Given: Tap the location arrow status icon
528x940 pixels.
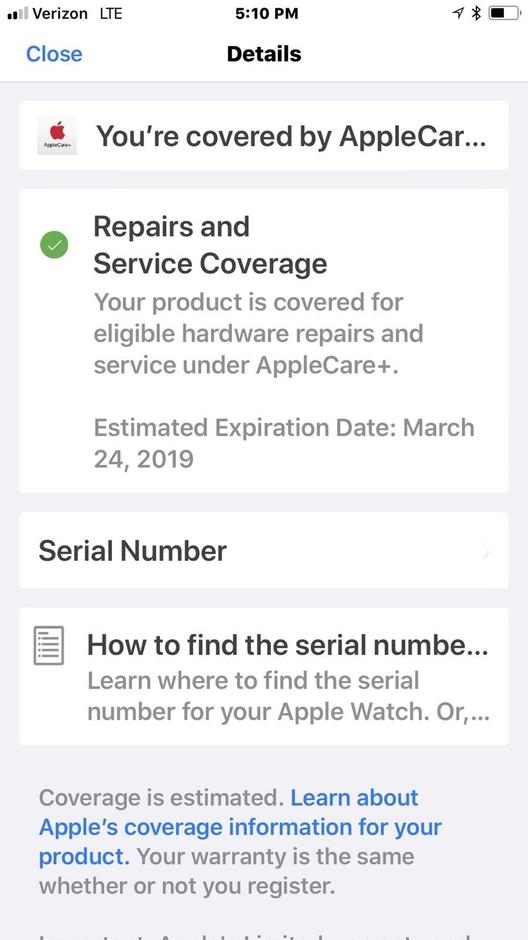Looking at the screenshot, I should (458, 13).
